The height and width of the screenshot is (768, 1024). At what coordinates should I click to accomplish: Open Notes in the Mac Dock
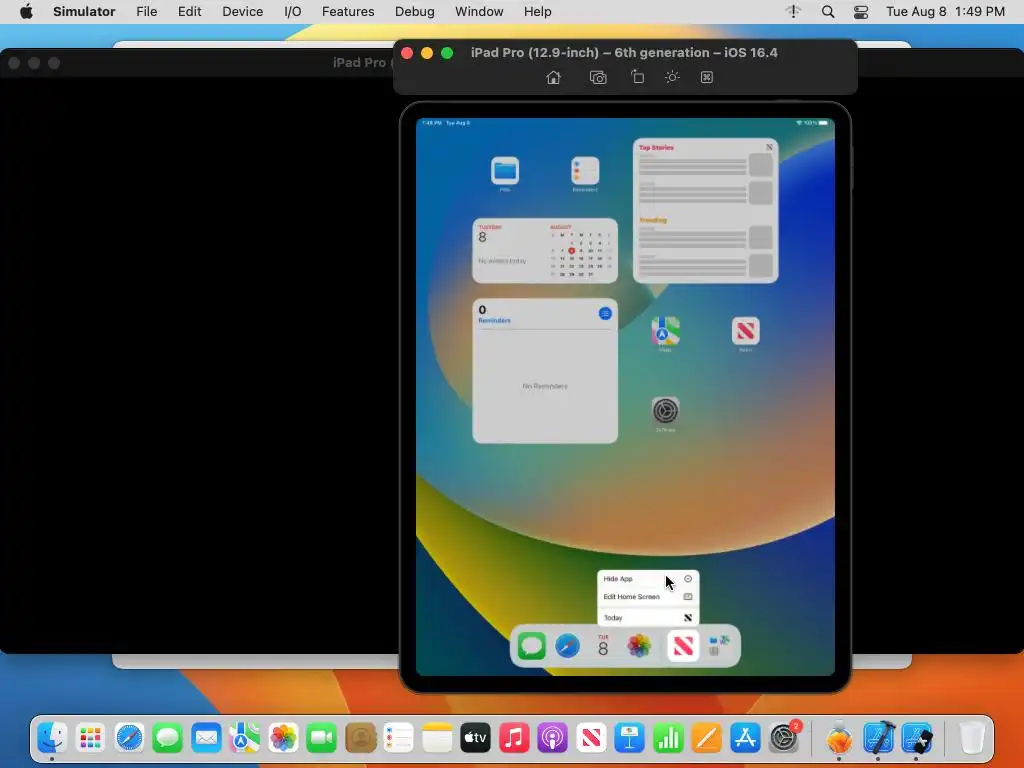437,738
